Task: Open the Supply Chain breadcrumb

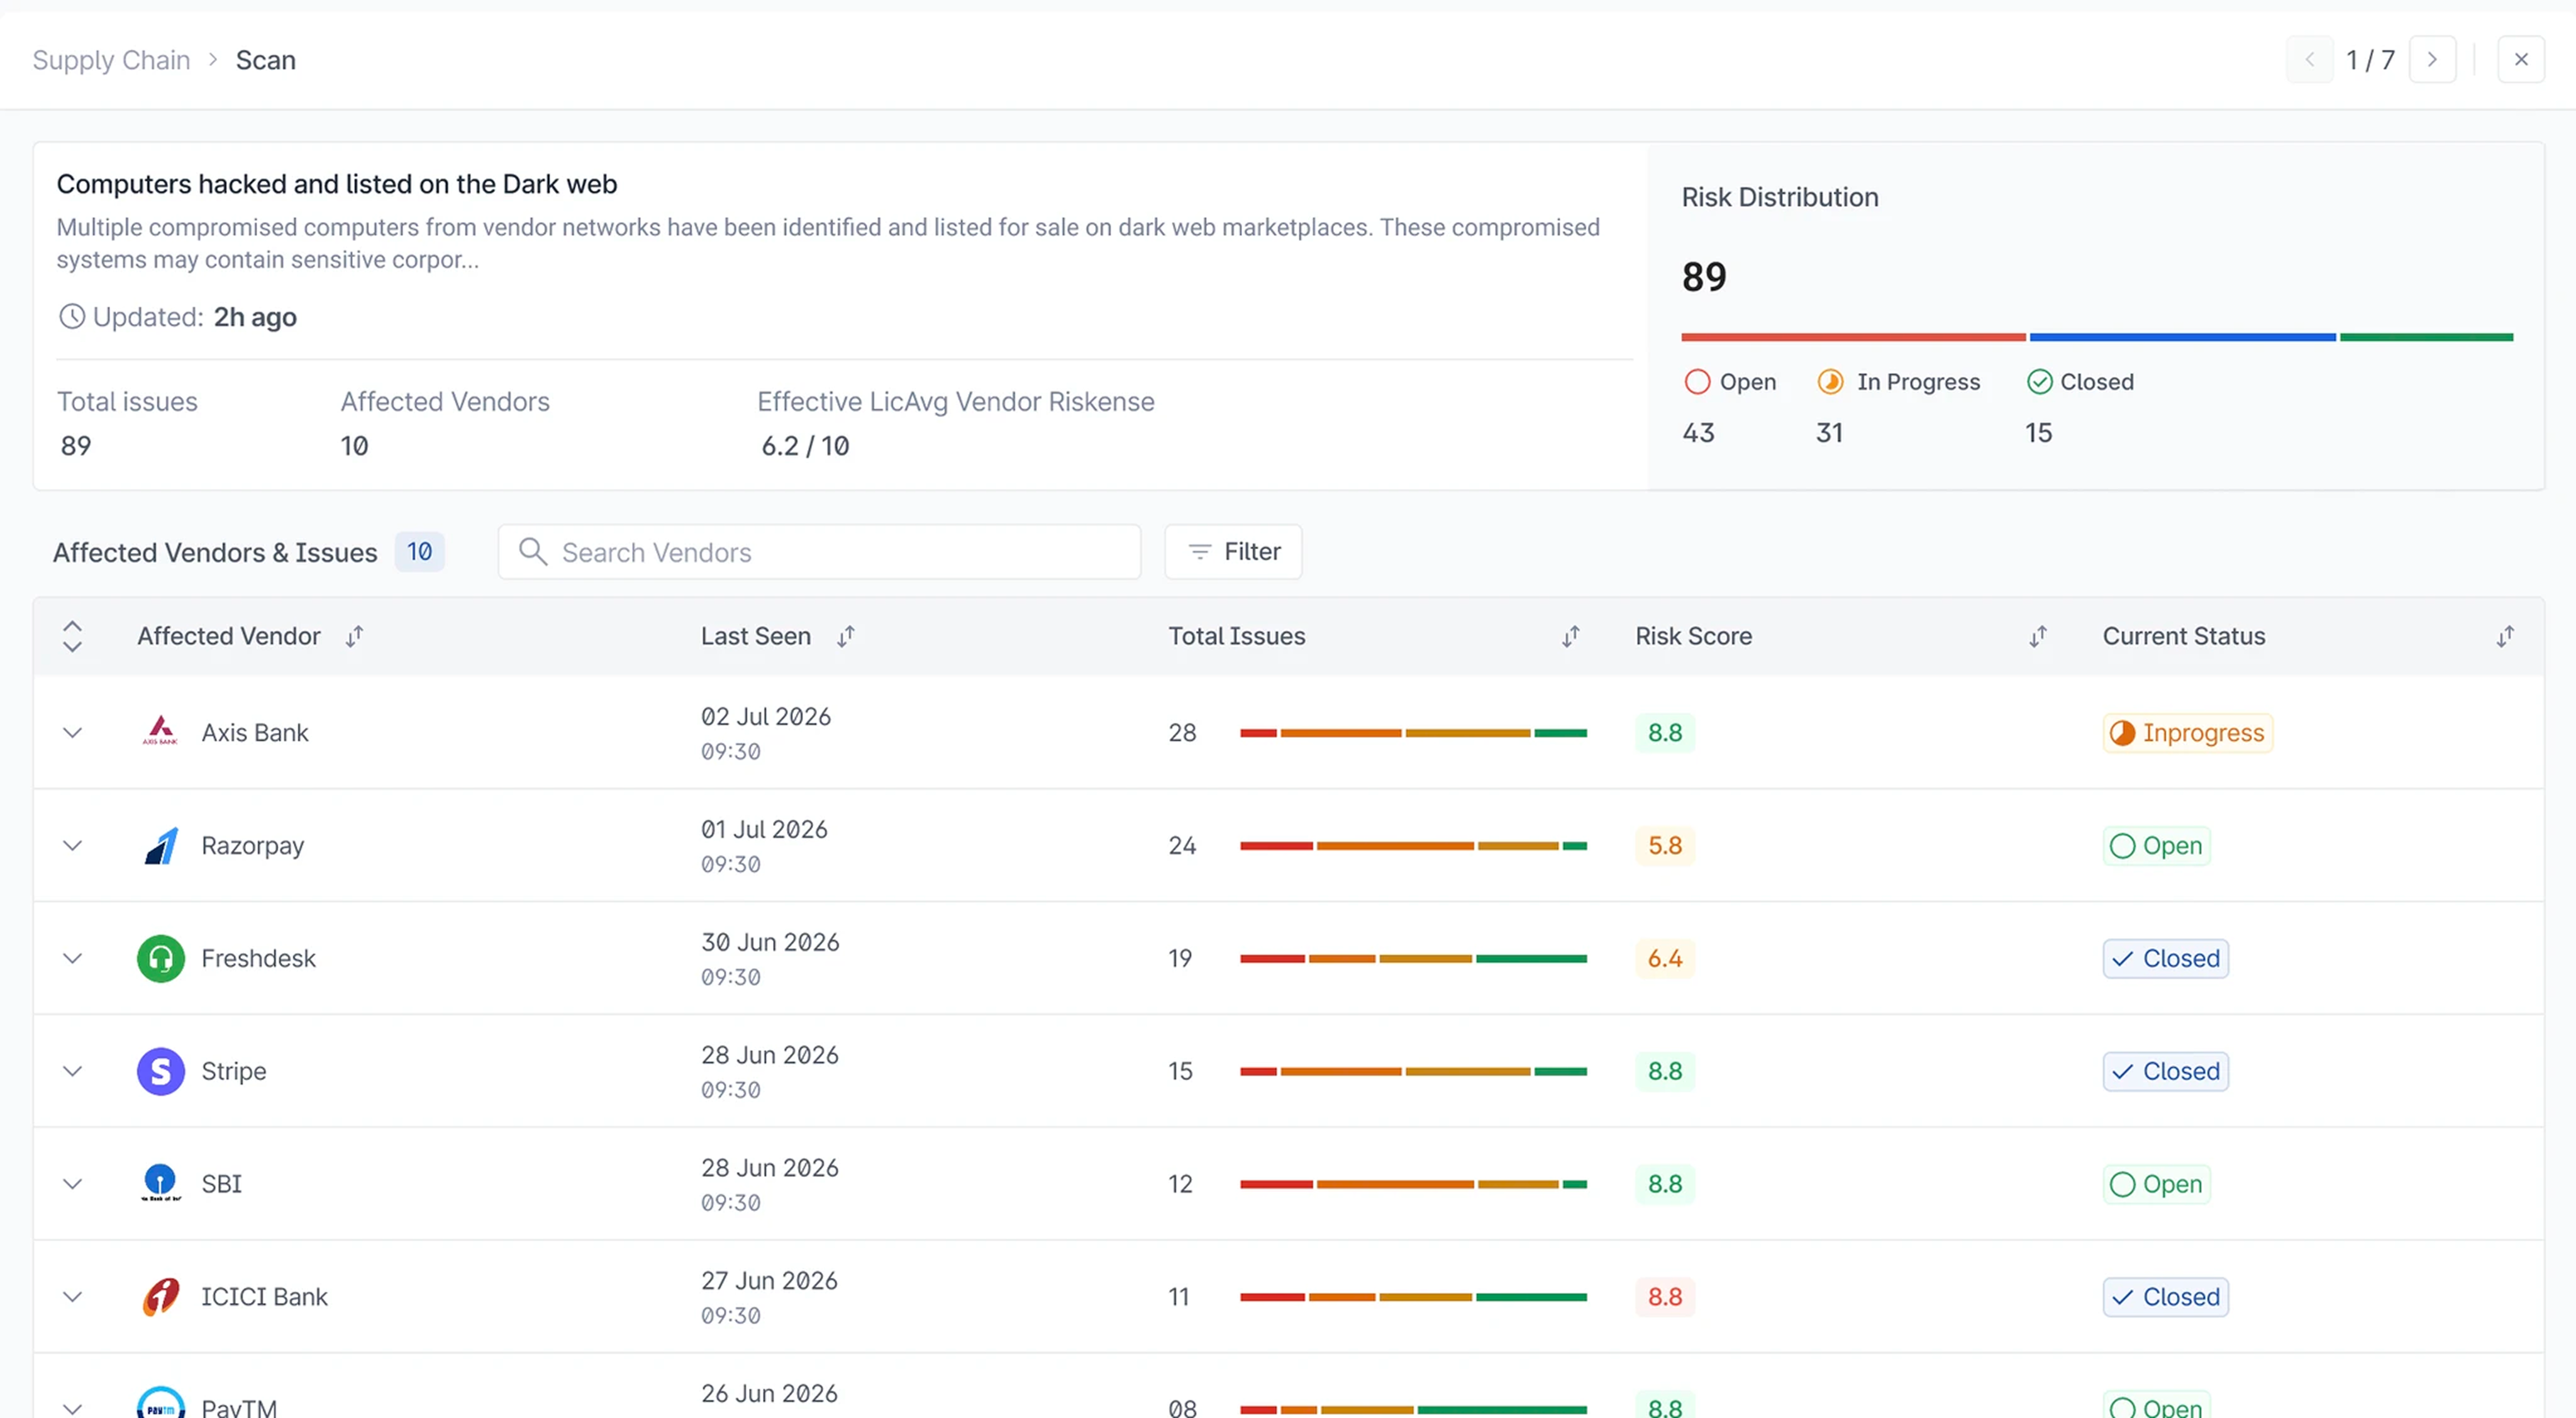Action: (x=111, y=60)
